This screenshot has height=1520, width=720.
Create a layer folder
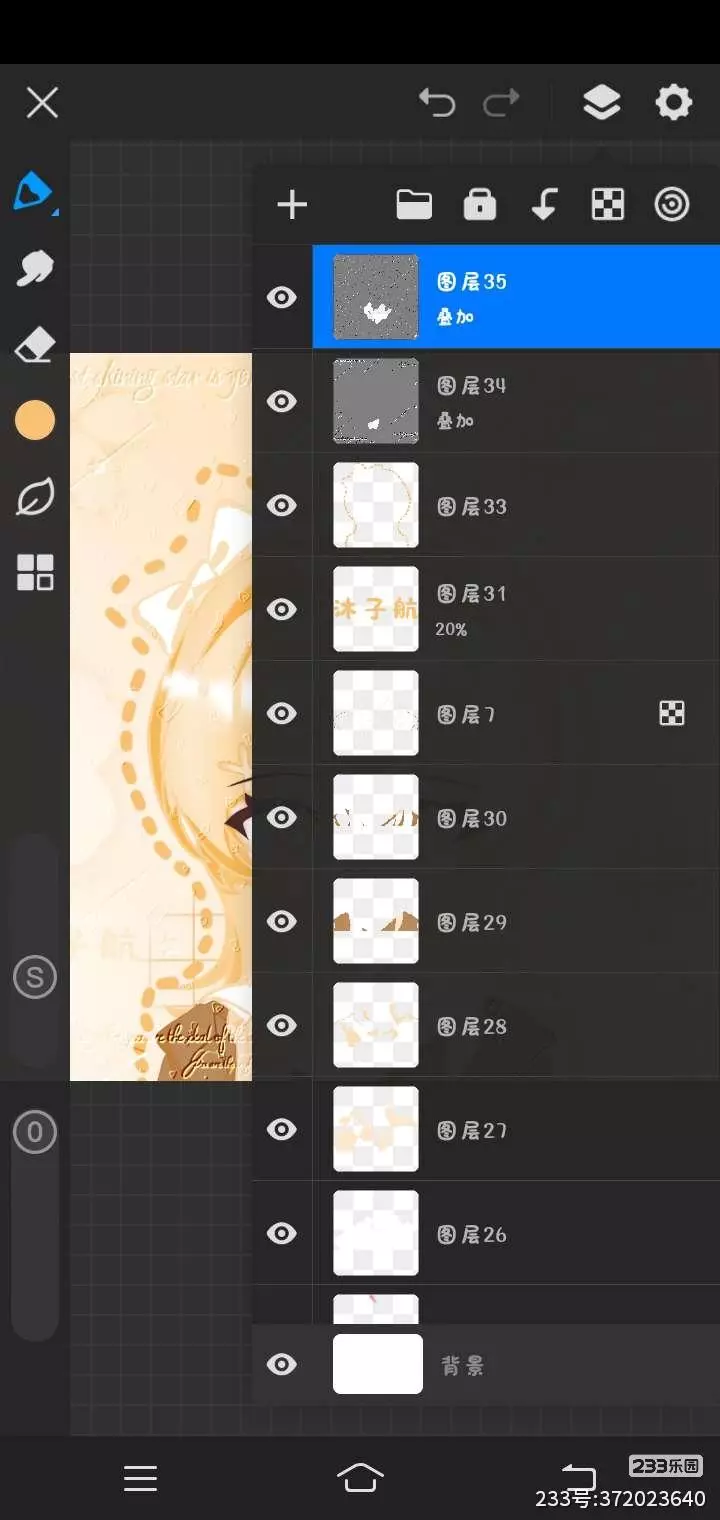pos(414,205)
